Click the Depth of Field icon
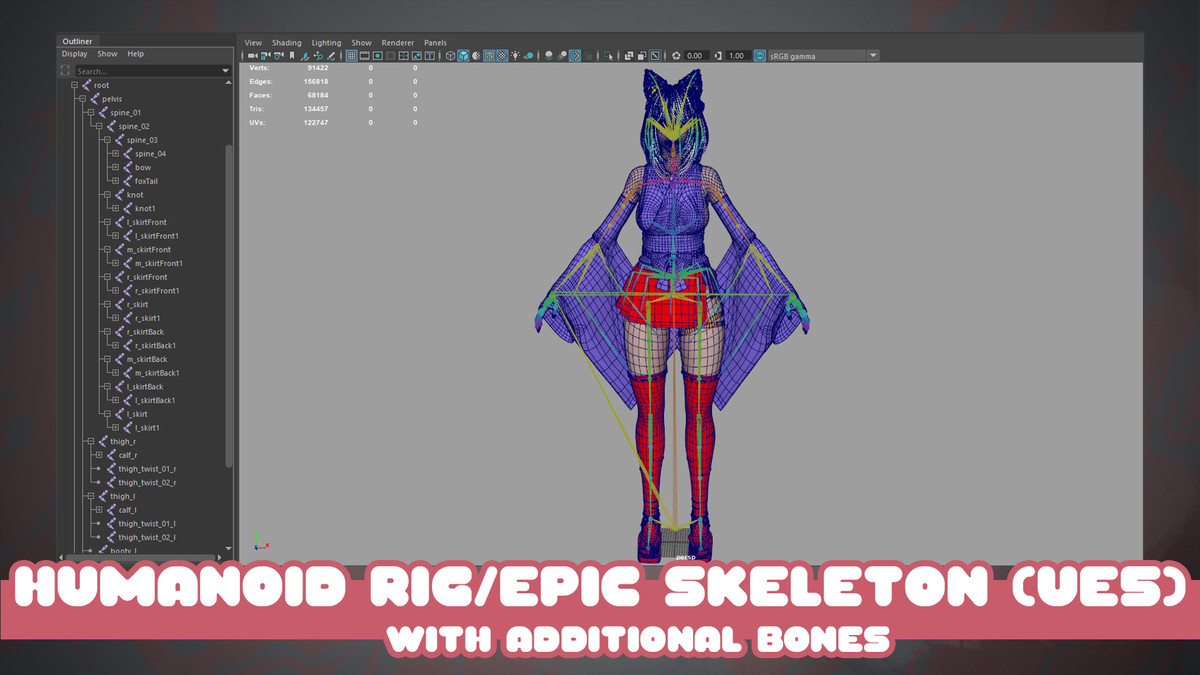 (588, 56)
